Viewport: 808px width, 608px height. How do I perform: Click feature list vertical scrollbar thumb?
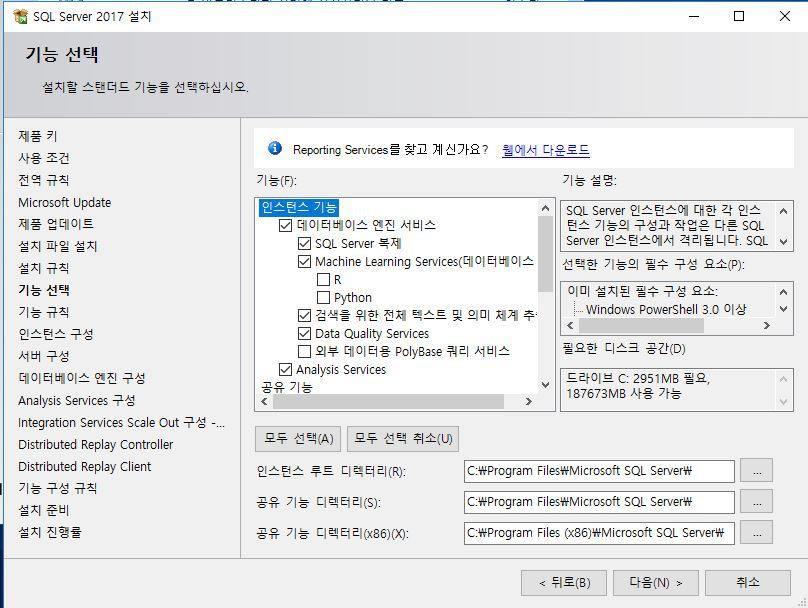coord(545,254)
